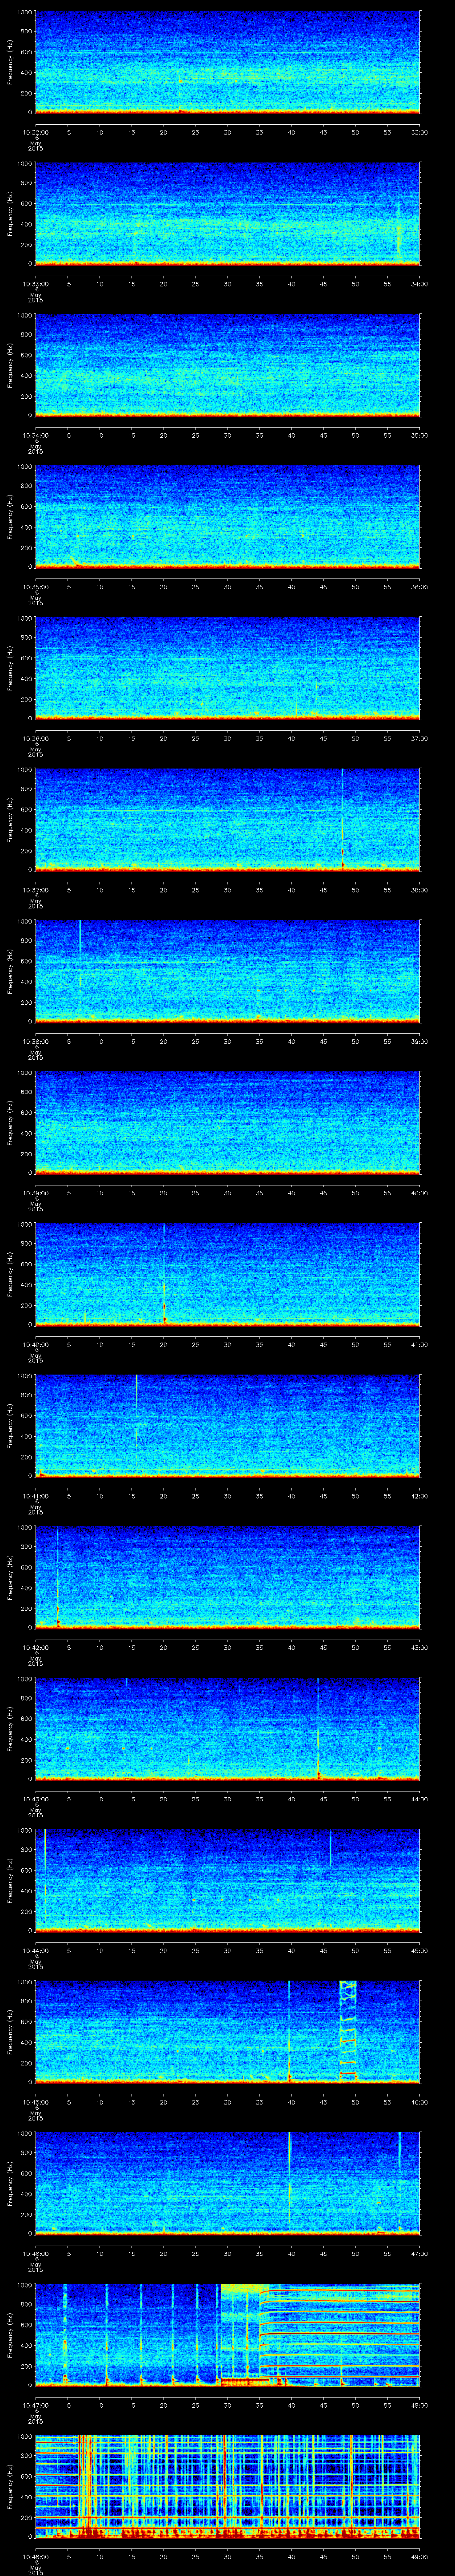This screenshot has height=2576, width=455.
Task: Click the 10:44:00 start time label
Action: click(x=35, y=1950)
